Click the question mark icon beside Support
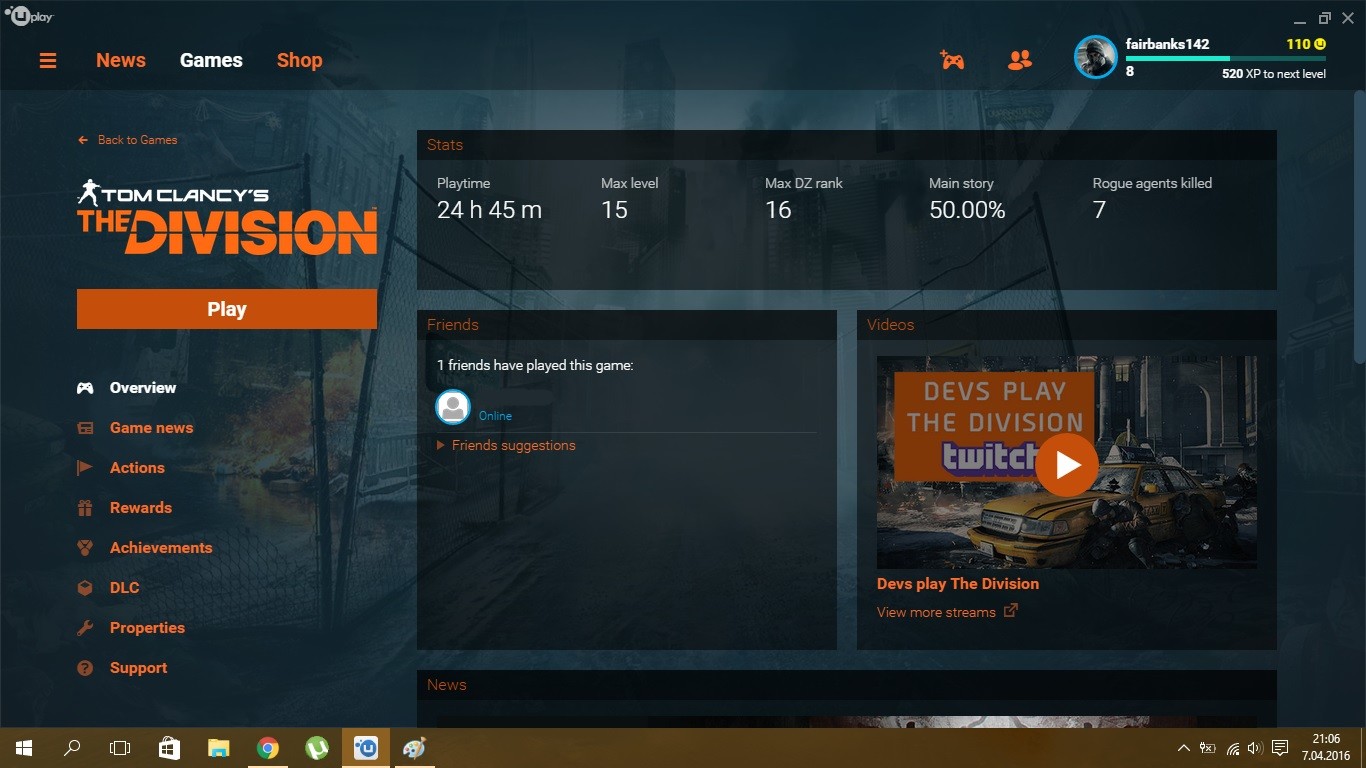Screen dimensions: 1366x768 point(85,668)
